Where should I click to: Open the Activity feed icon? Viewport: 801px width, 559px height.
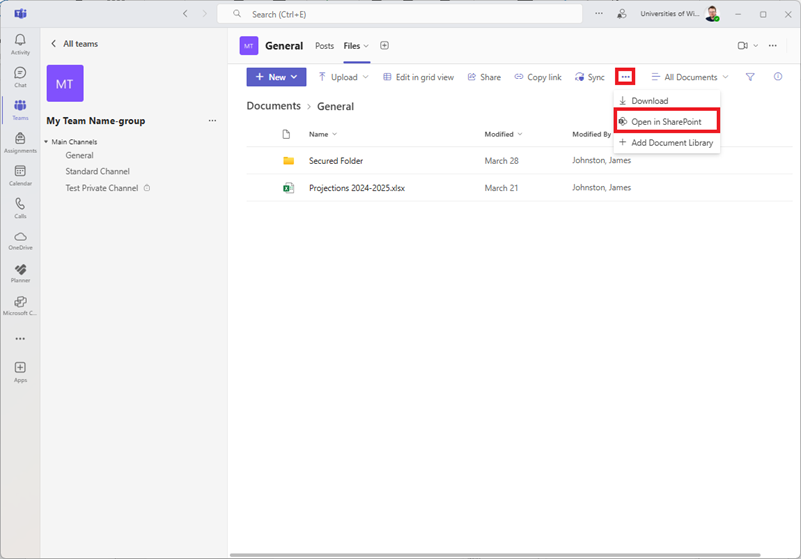pyautogui.click(x=20, y=43)
